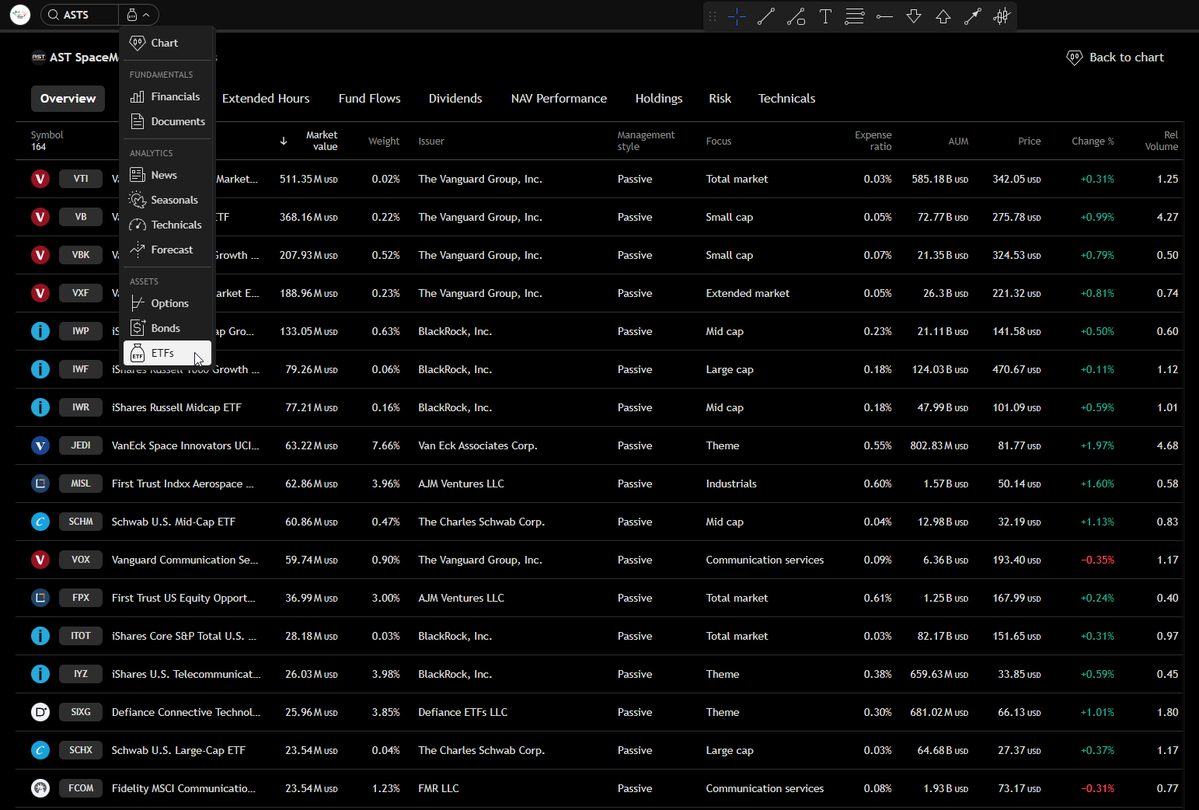This screenshot has height=810, width=1199.
Task: Open News in the Analytics menu
Action: coord(167,174)
